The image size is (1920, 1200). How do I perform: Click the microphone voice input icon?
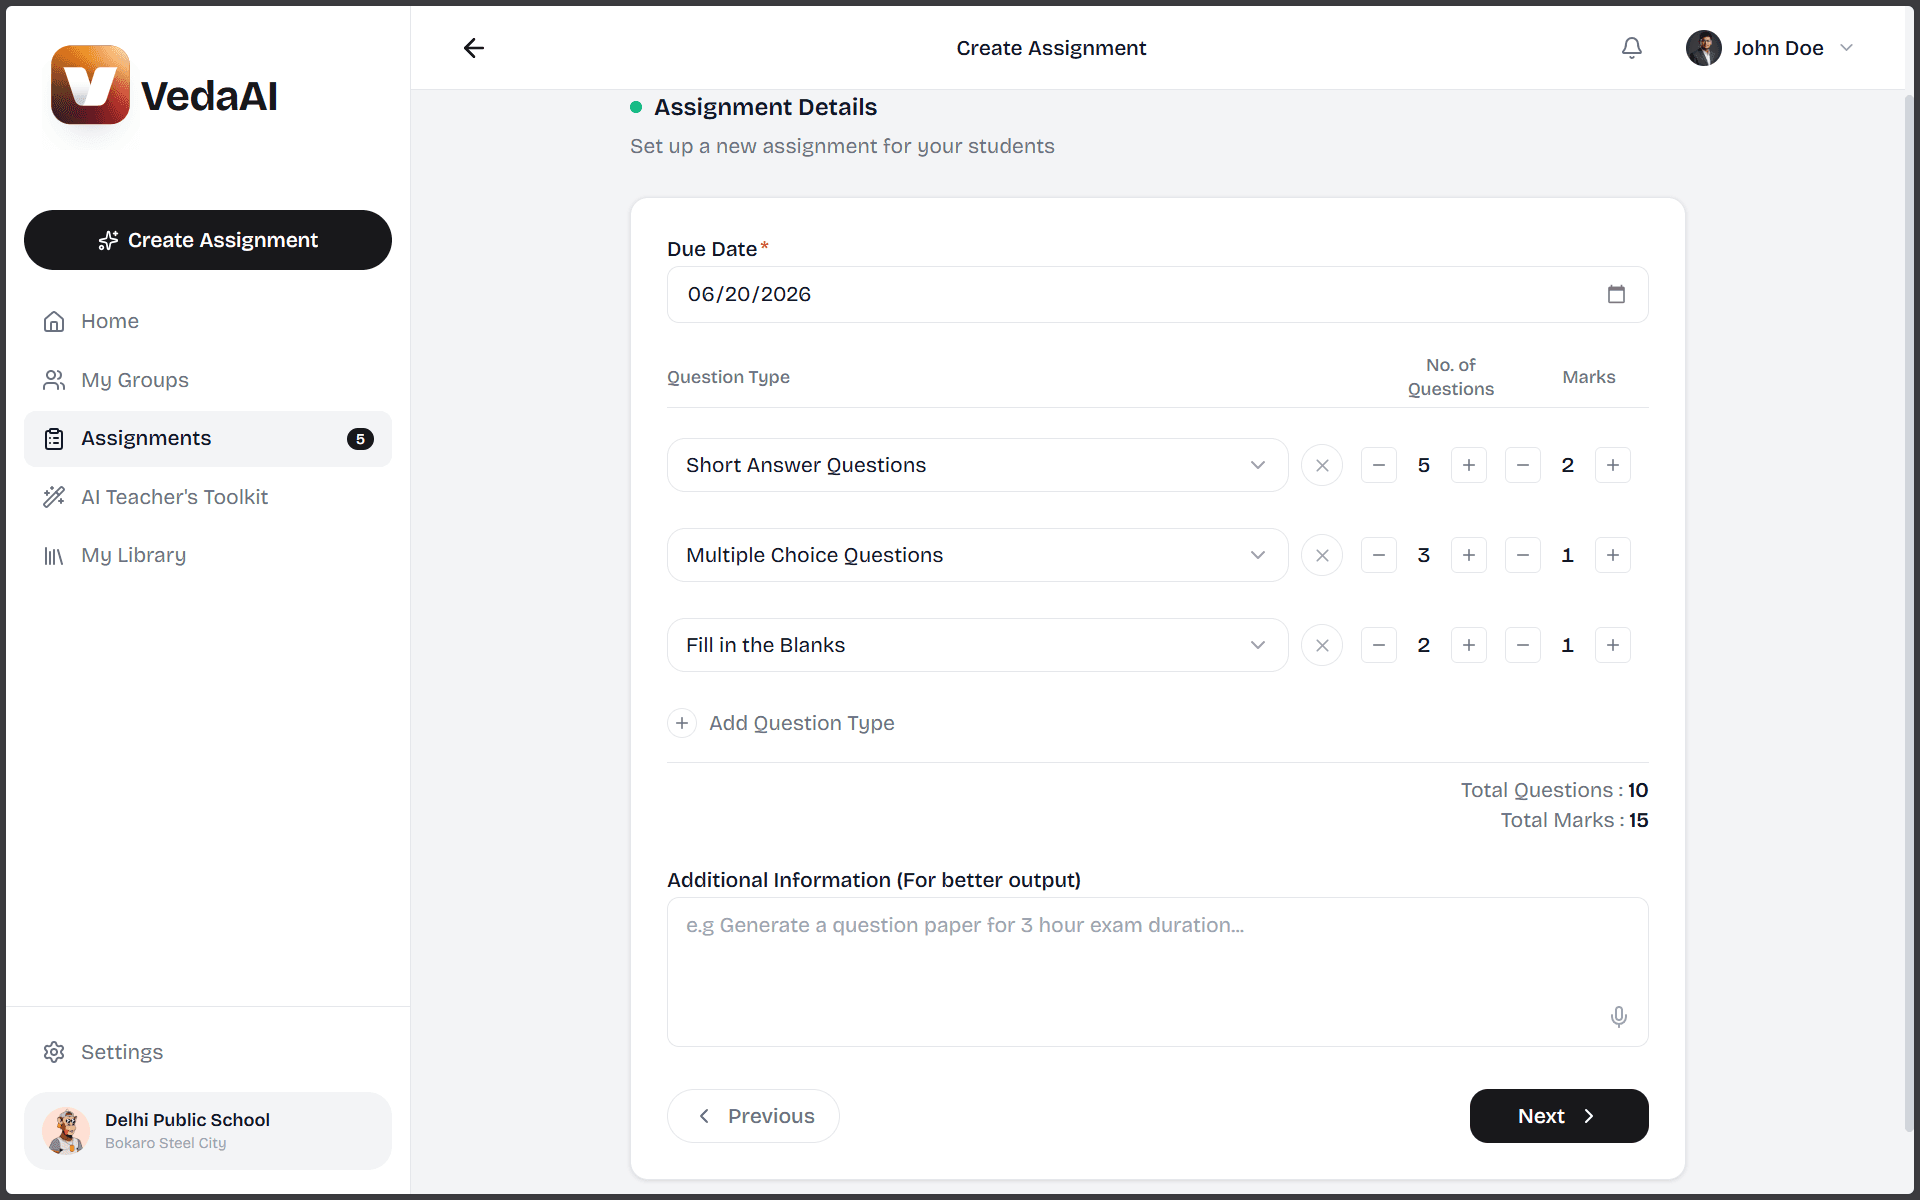tap(1619, 1017)
